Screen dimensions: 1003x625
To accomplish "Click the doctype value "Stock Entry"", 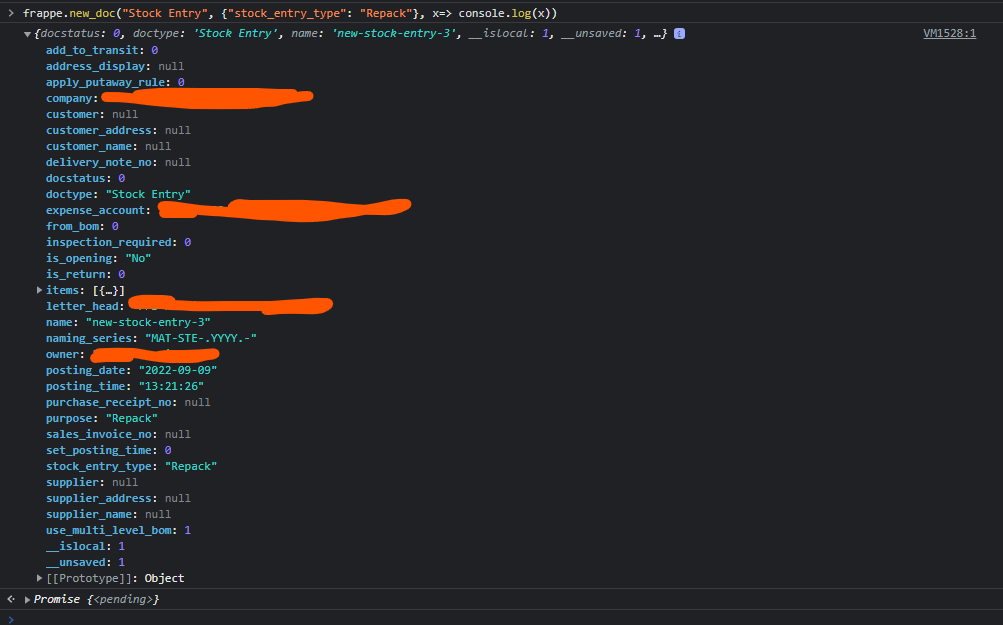I will [148, 193].
